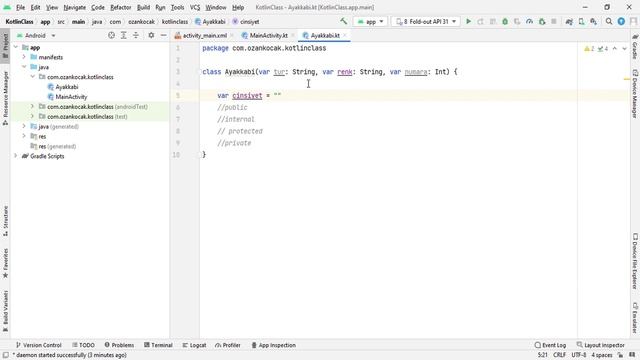Click the blue update notification icon
The width and height of the screenshot is (640, 360).
[621, 21]
